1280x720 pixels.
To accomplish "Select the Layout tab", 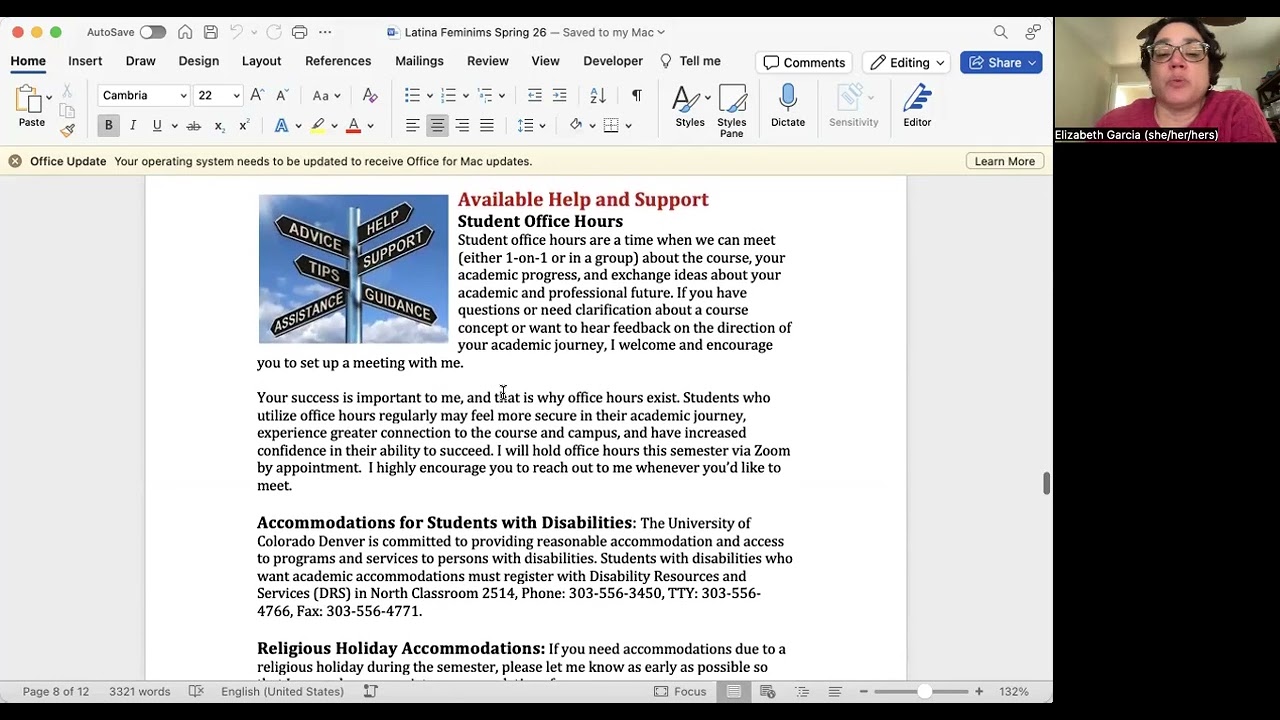I will pyautogui.click(x=261, y=61).
